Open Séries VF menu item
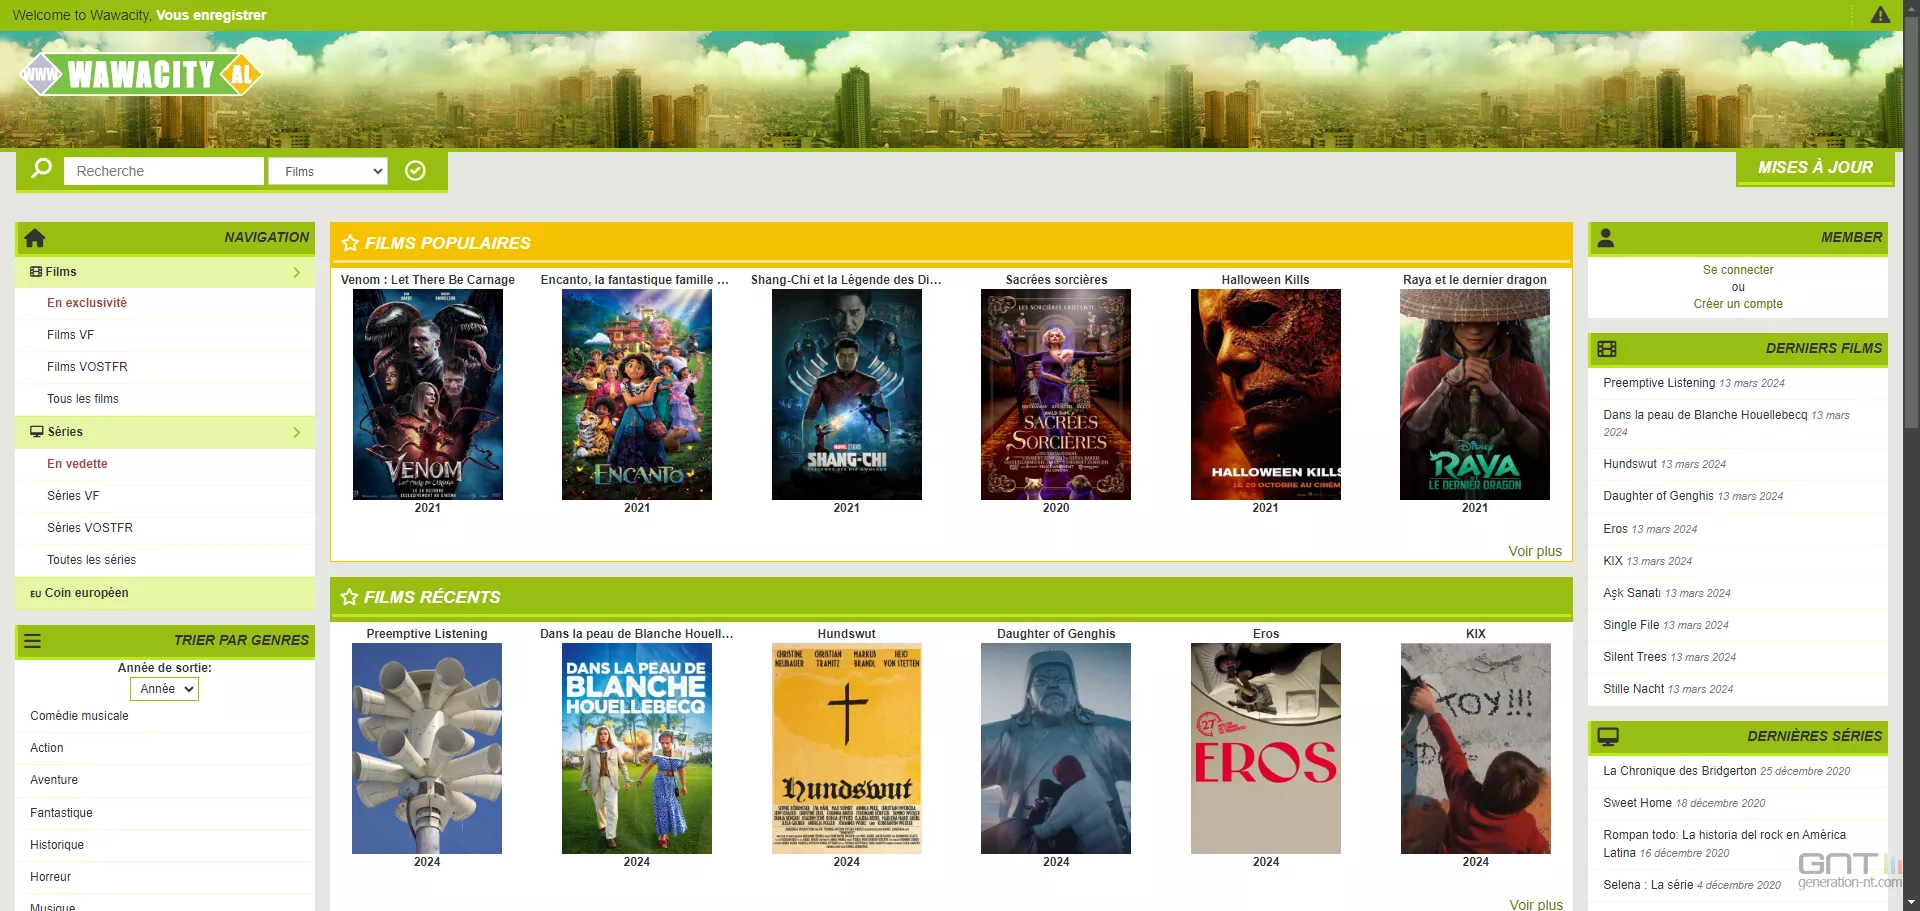The width and height of the screenshot is (1920, 911). [x=73, y=496]
